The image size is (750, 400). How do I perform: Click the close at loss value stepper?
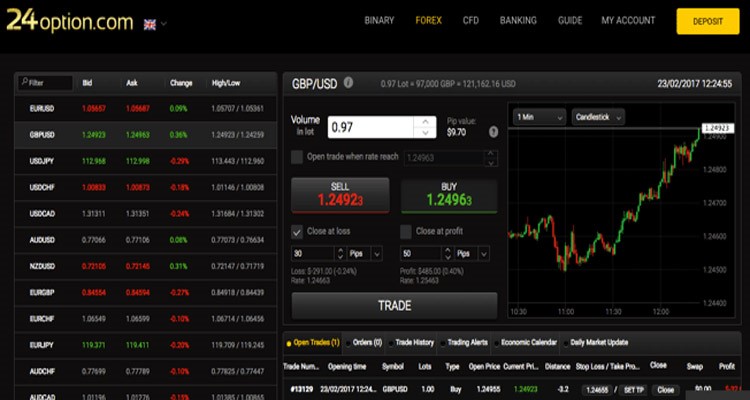point(342,255)
